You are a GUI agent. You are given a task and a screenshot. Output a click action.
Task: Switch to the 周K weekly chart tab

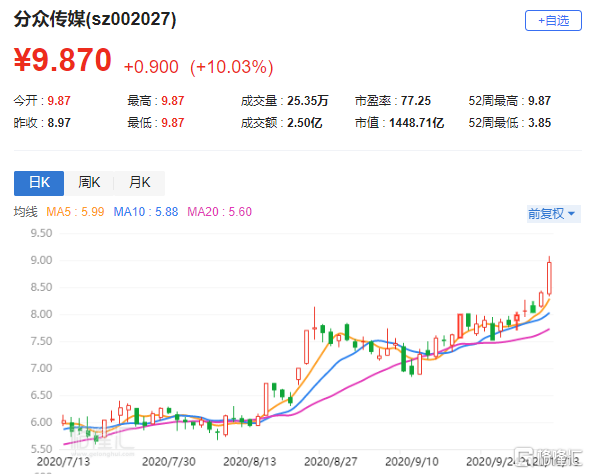click(89, 183)
